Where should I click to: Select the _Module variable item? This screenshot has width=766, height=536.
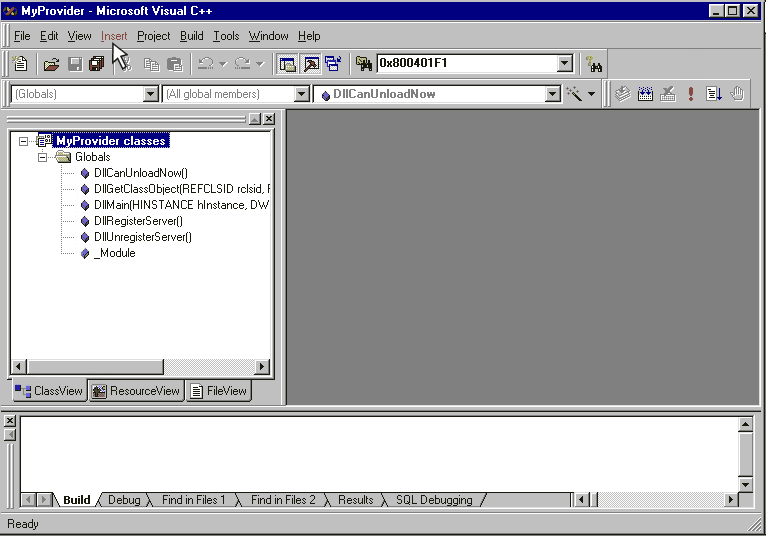tap(115, 253)
